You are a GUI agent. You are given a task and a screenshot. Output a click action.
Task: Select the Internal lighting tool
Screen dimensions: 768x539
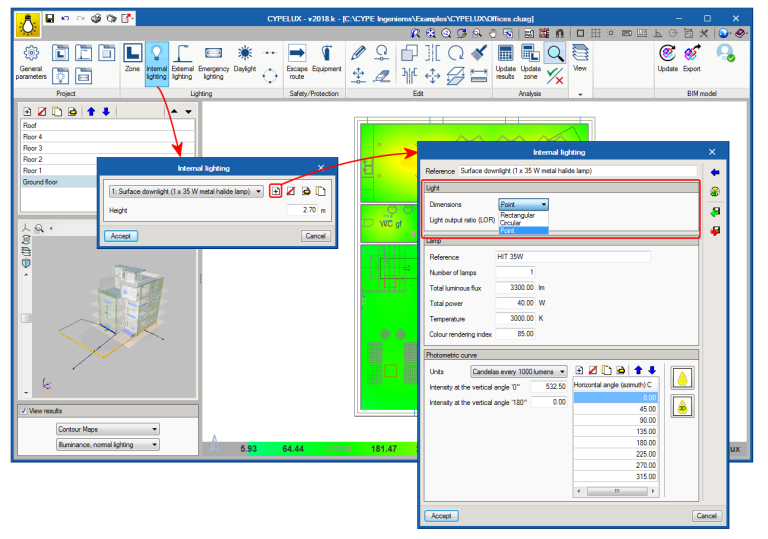(157, 60)
